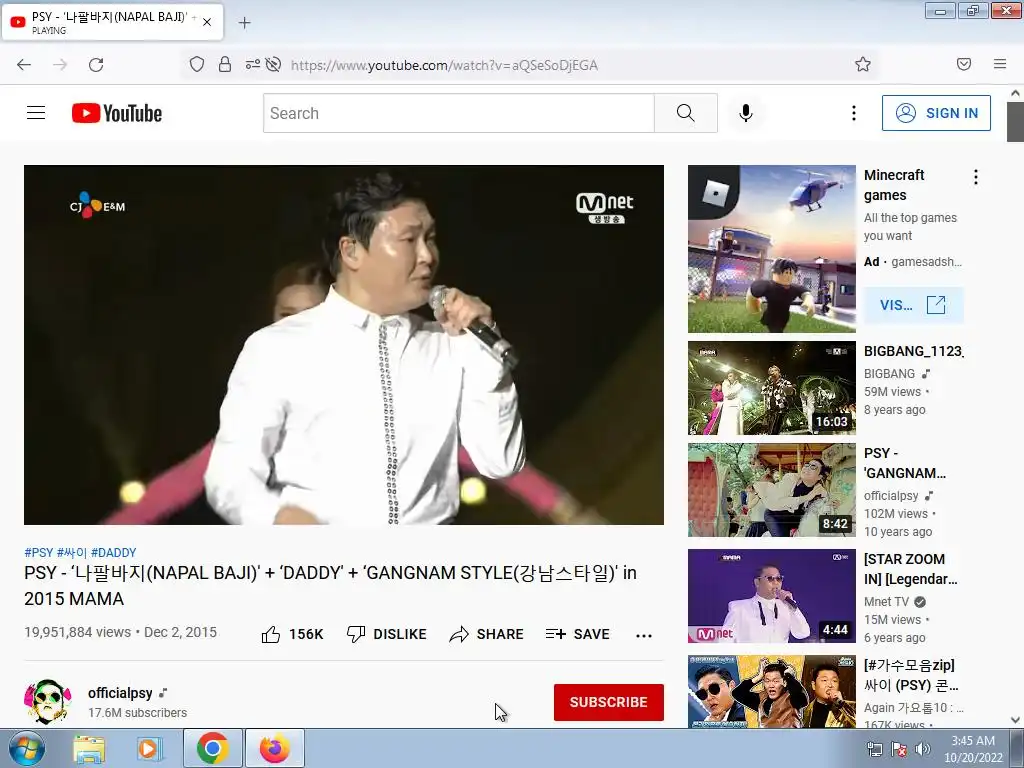Open PSY GANGNAM STYLE 8:42 thumbnail

point(771,490)
